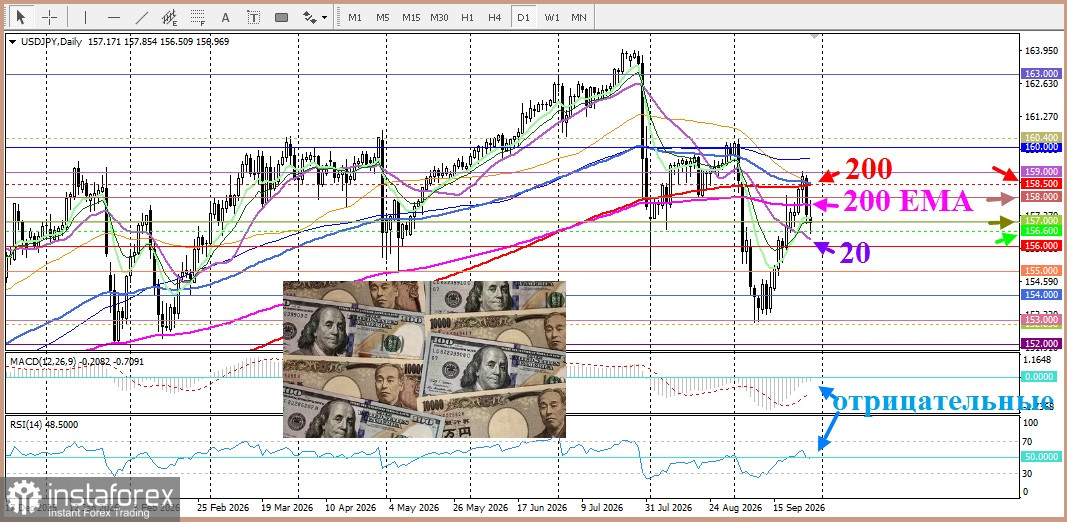Click the 25 Feb 2026 date label
Image resolution: width=1067 pixels, height=522 pixels.
(223, 508)
